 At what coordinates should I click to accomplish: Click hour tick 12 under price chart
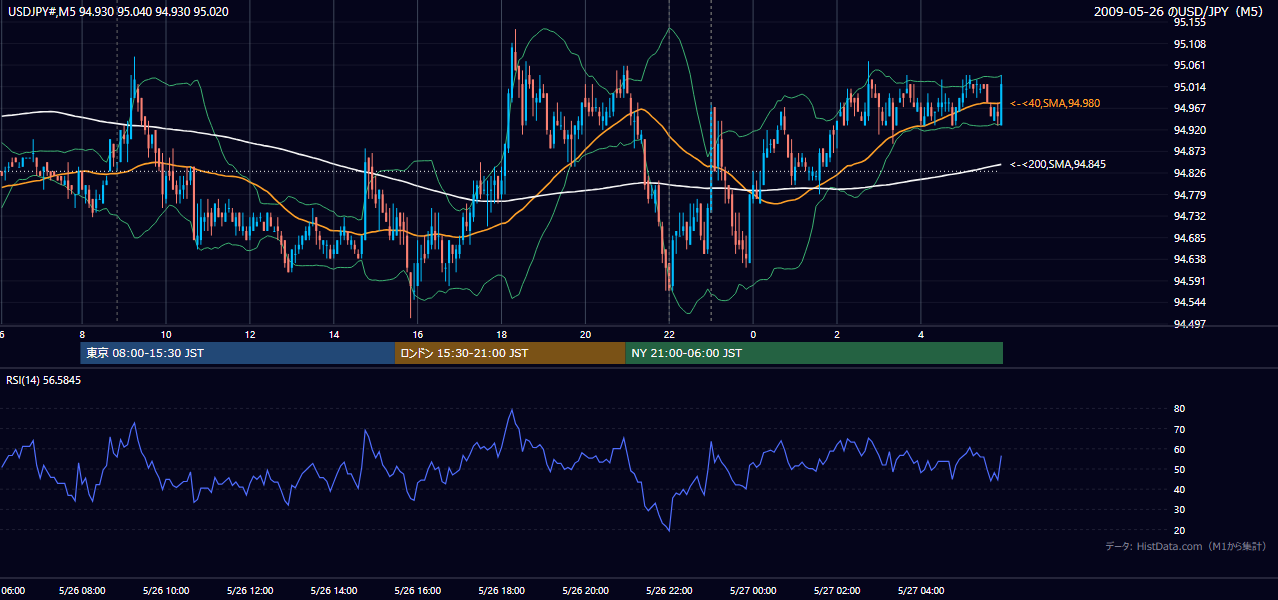pos(250,335)
